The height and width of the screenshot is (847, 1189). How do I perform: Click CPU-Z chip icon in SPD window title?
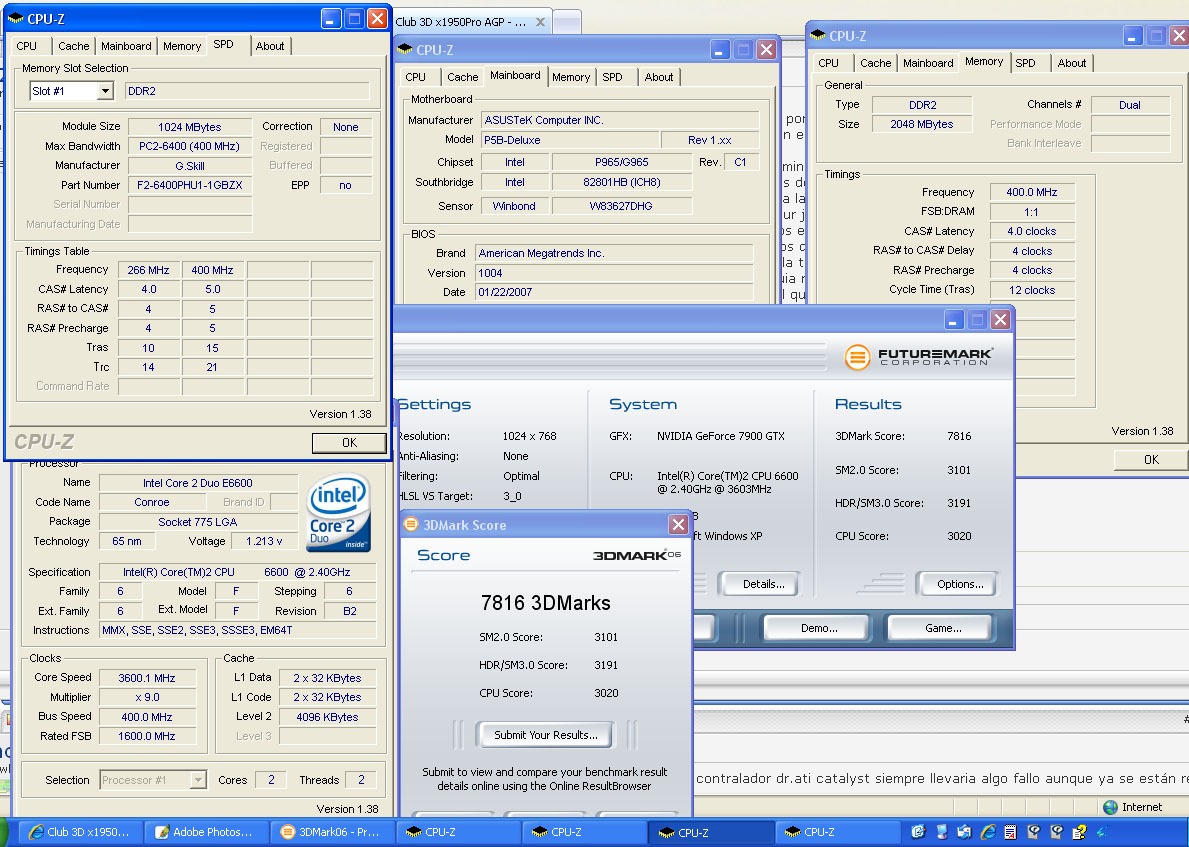pos(14,19)
